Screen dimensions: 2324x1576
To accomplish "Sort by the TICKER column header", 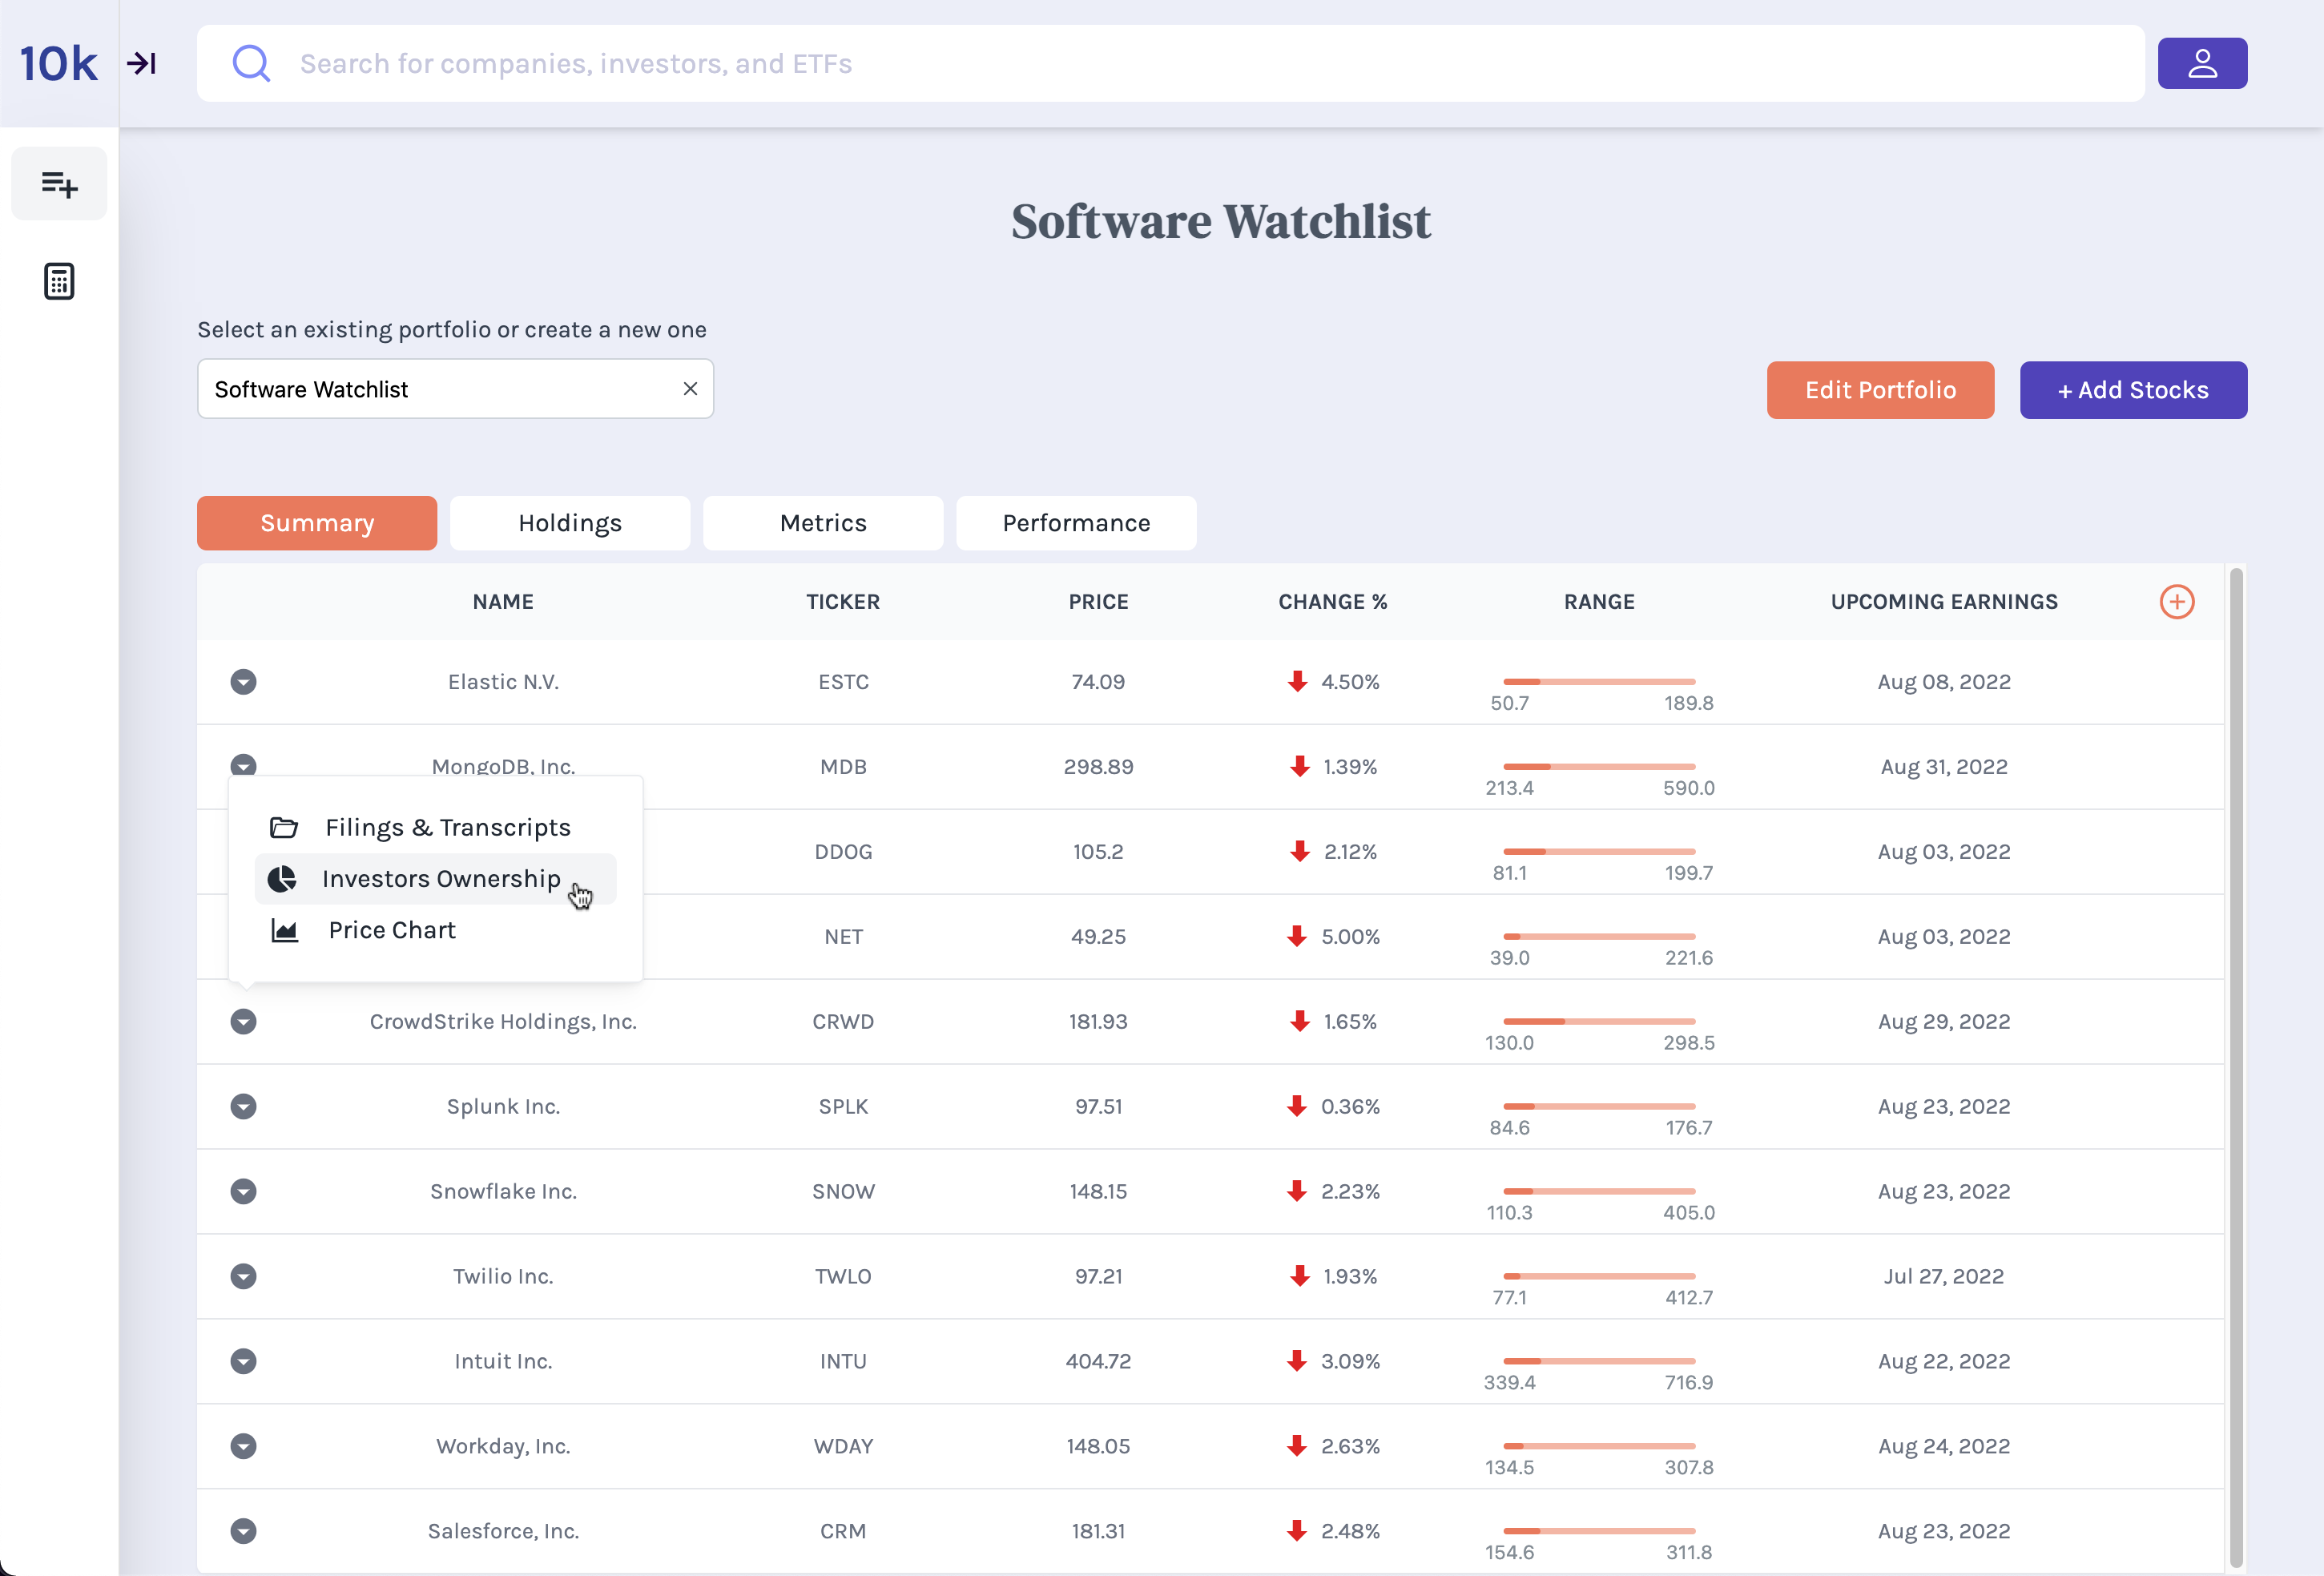I will tap(843, 602).
